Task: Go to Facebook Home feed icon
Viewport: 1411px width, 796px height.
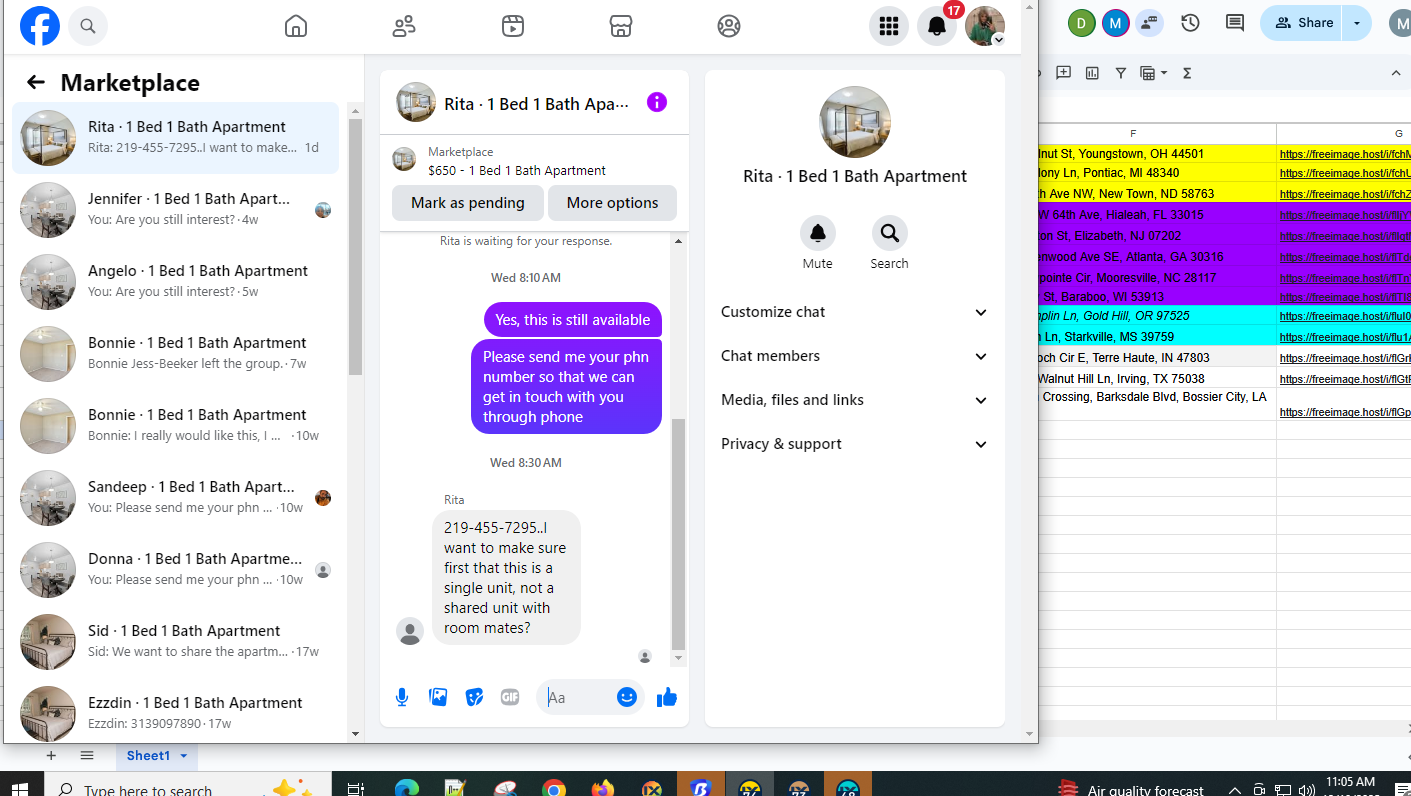Action: coord(296,26)
